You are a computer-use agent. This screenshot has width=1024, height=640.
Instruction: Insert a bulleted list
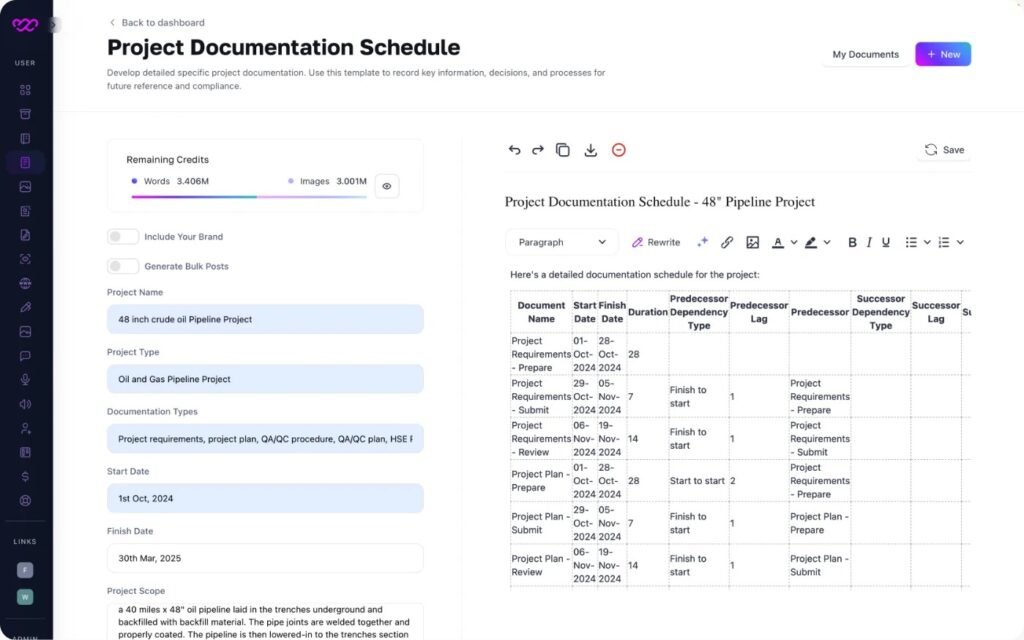(911, 242)
